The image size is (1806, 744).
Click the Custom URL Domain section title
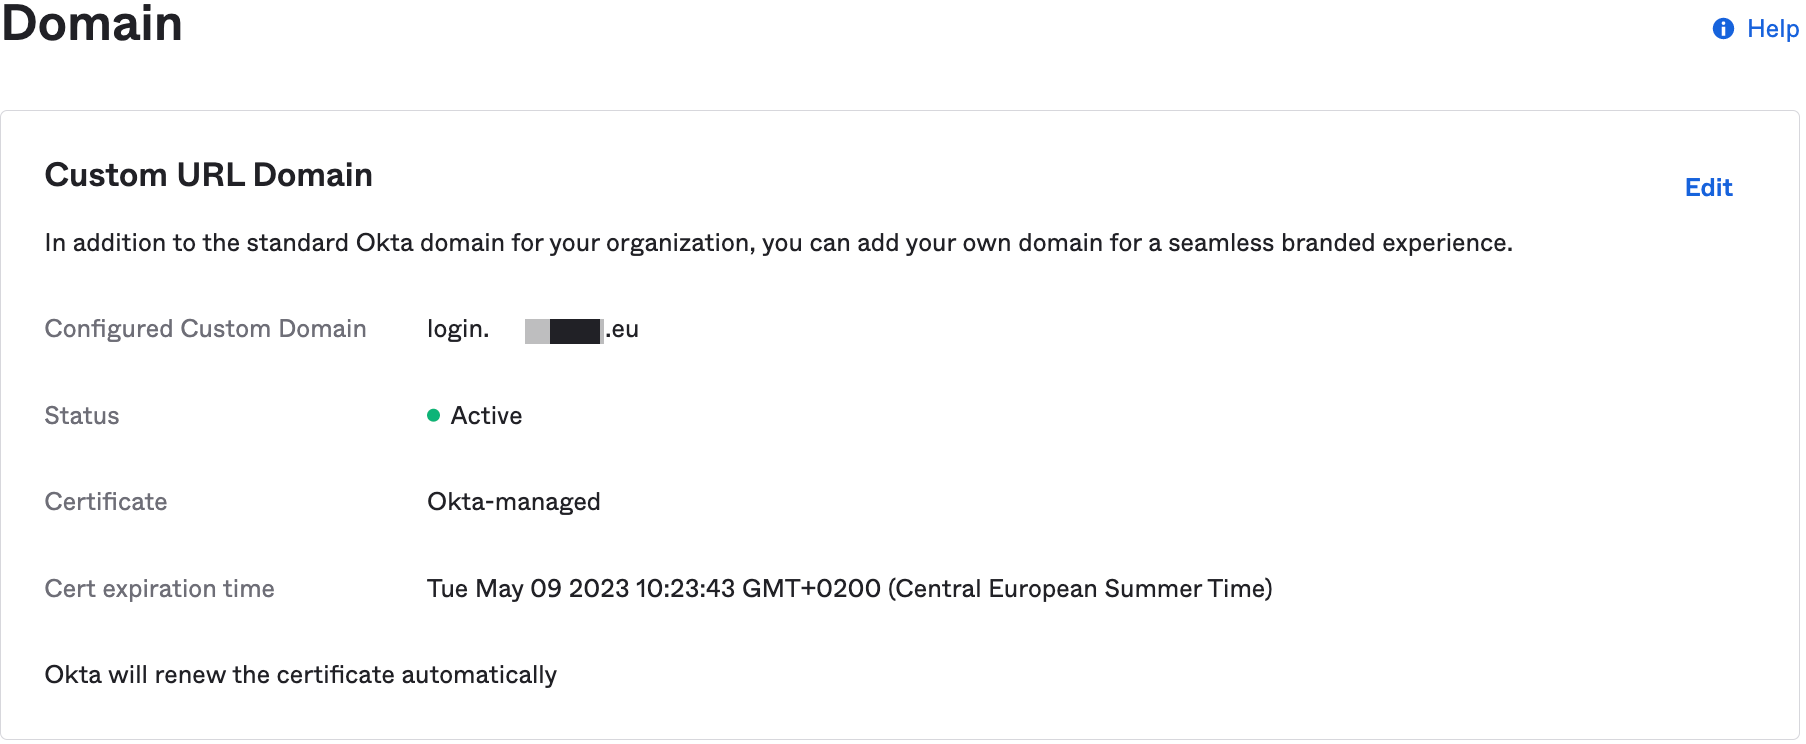pyautogui.click(x=208, y=175)
